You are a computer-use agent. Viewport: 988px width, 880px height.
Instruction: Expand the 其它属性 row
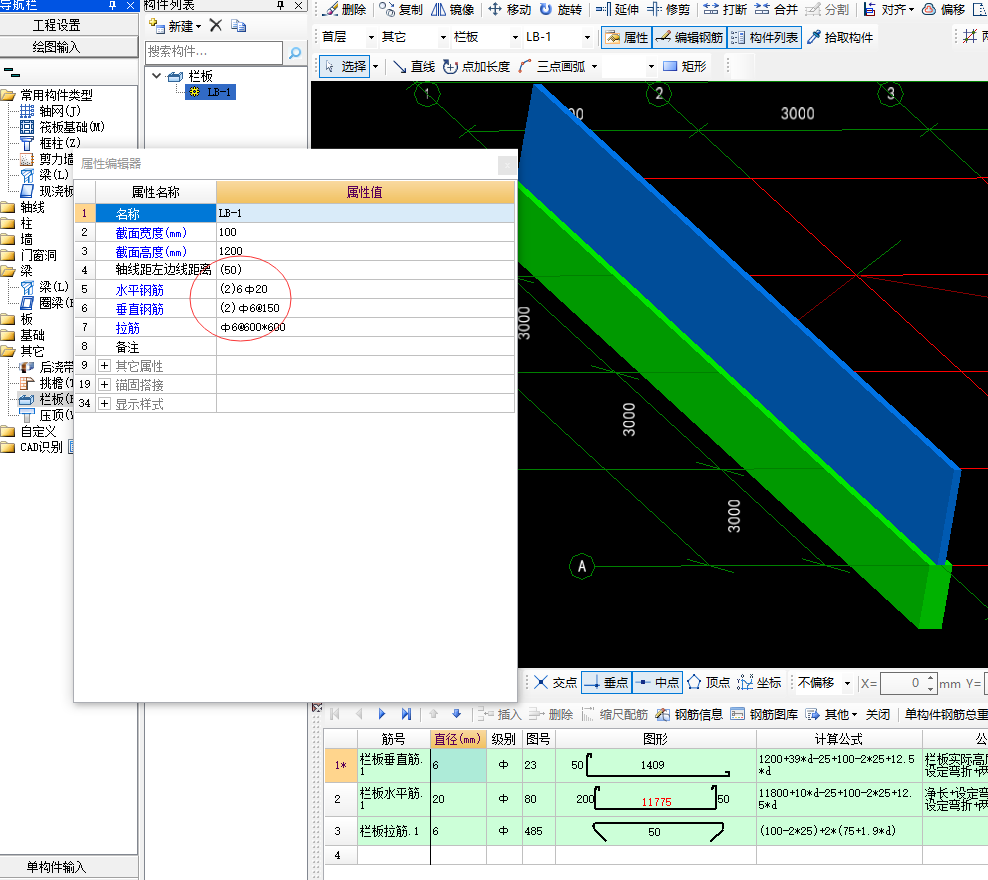pyautogui.click(x=105, y=365)
